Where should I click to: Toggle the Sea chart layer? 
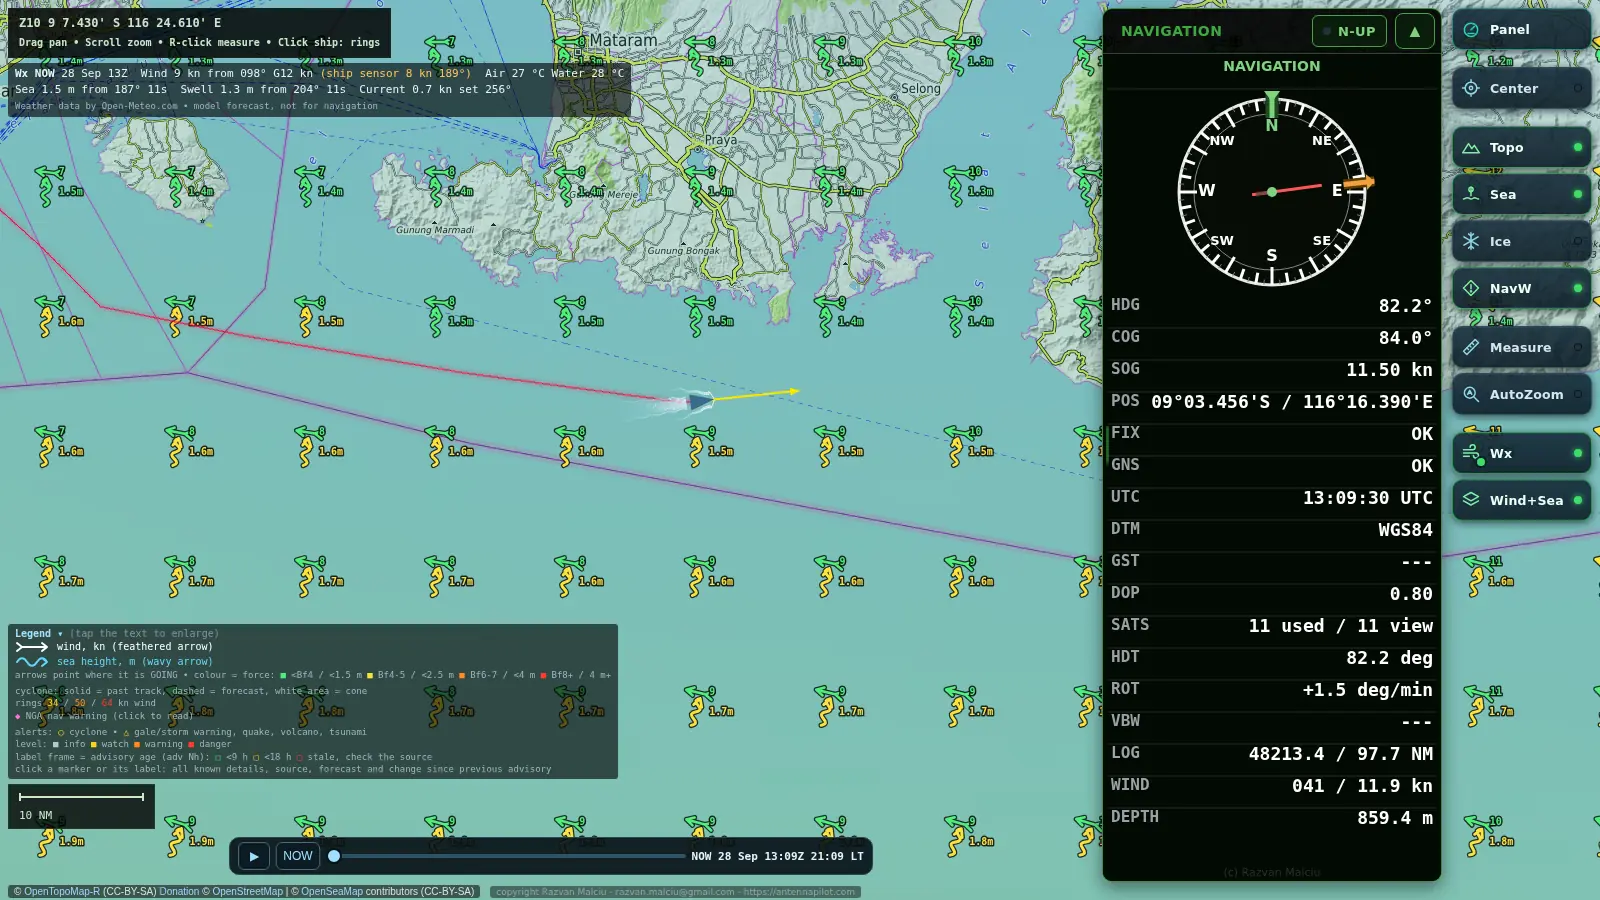click(x=1521, y=194)
